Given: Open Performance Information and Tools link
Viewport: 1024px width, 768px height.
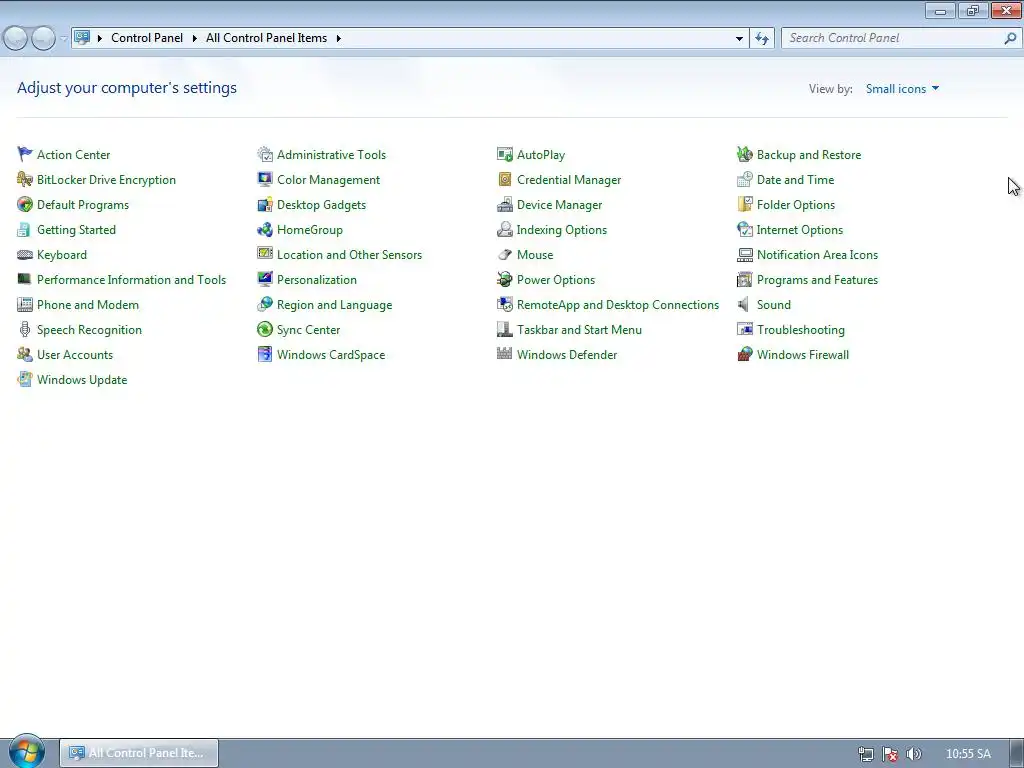Looking at the screenshot, I should pos(131,280).
